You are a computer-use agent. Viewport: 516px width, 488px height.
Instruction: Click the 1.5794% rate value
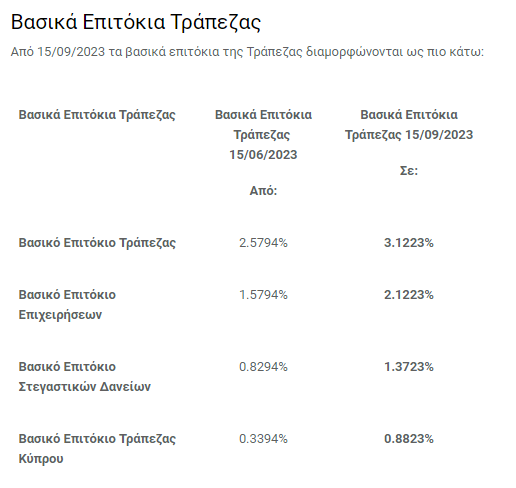263,295
